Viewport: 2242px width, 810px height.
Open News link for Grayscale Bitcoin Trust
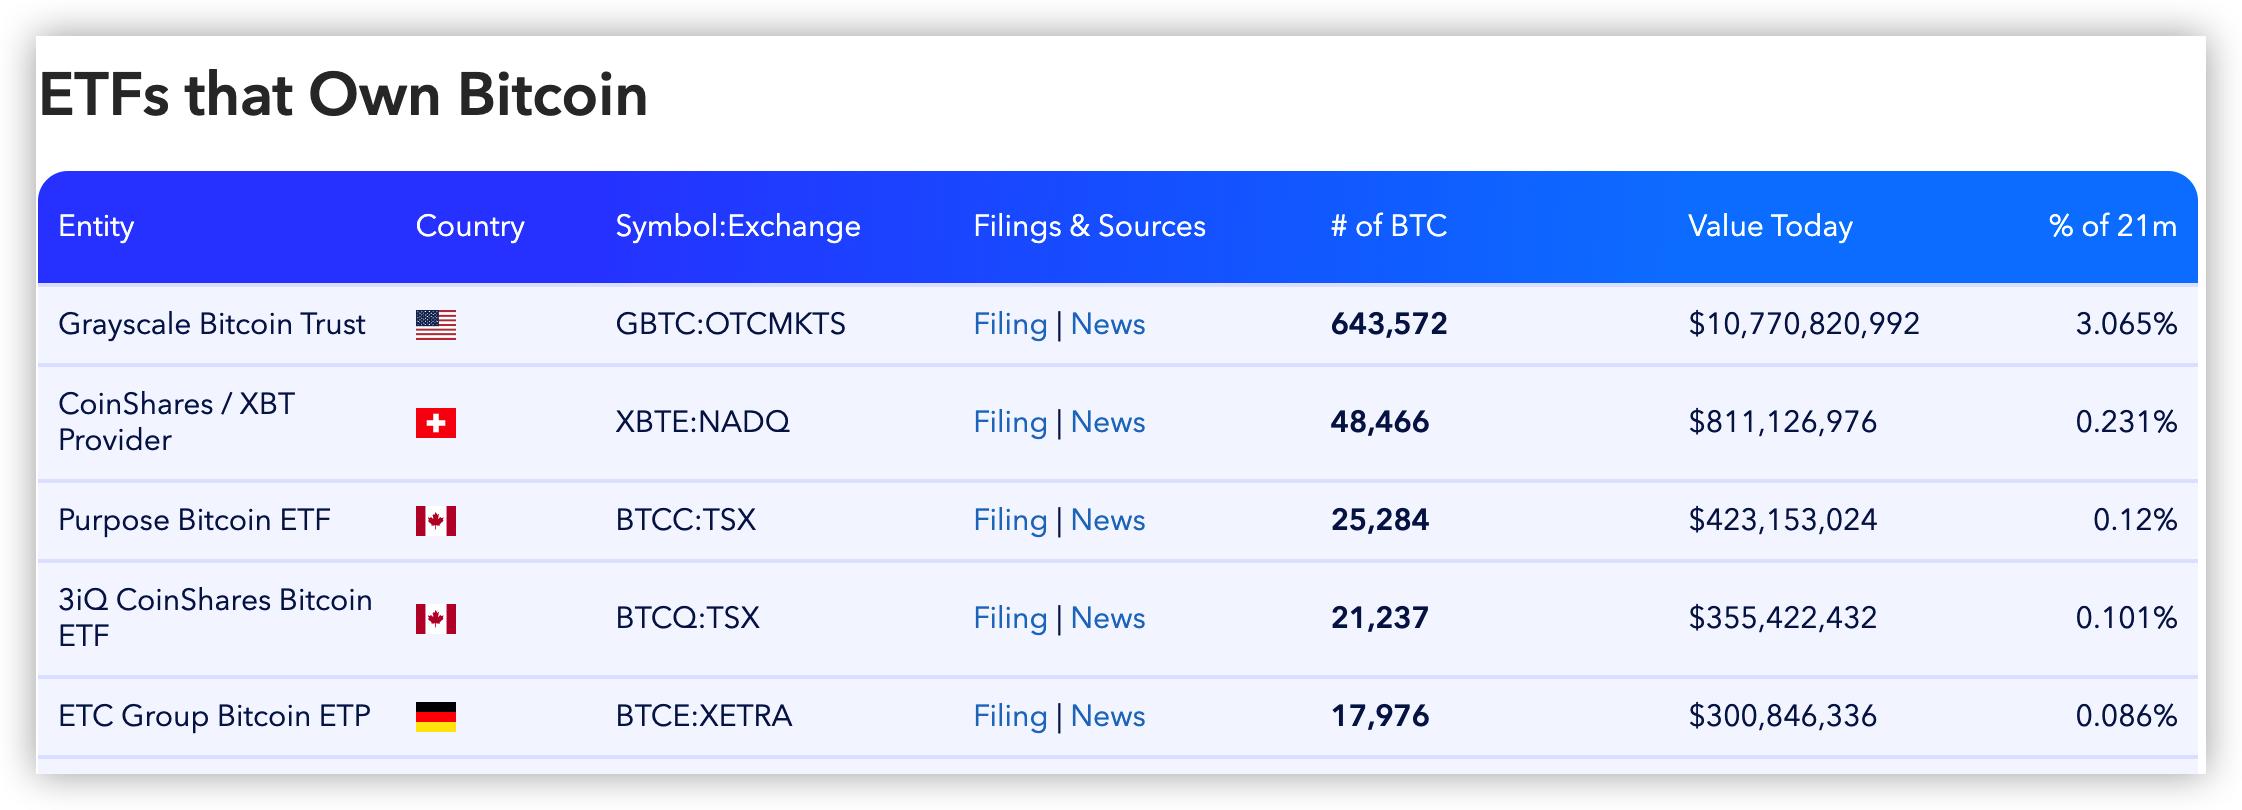(1107, 324)
